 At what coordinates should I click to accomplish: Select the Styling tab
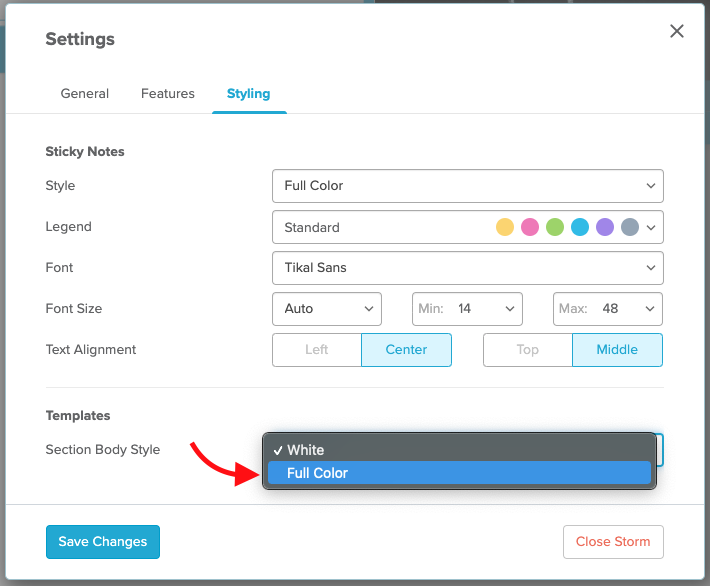(249, 94)
